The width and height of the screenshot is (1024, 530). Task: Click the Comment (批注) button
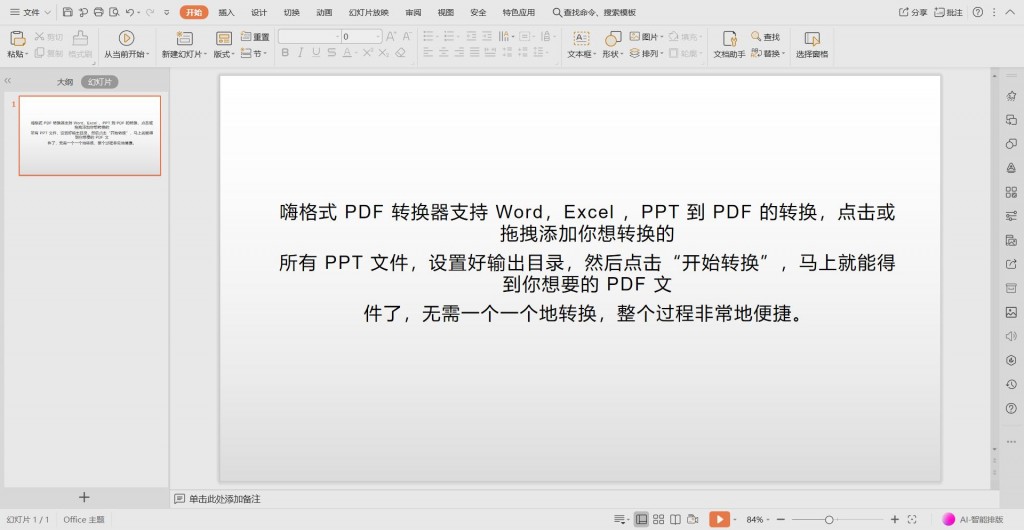pos(948,12)
